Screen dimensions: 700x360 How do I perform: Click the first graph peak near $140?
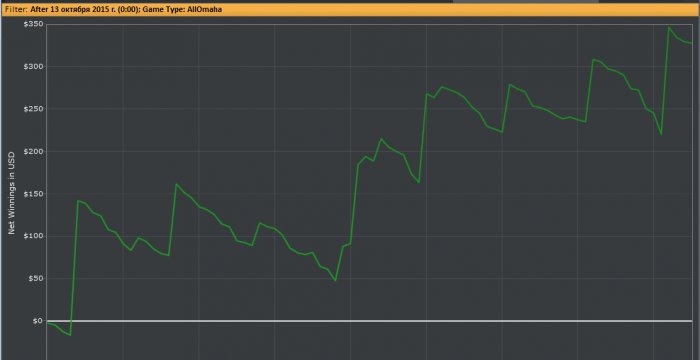point(78,201)
